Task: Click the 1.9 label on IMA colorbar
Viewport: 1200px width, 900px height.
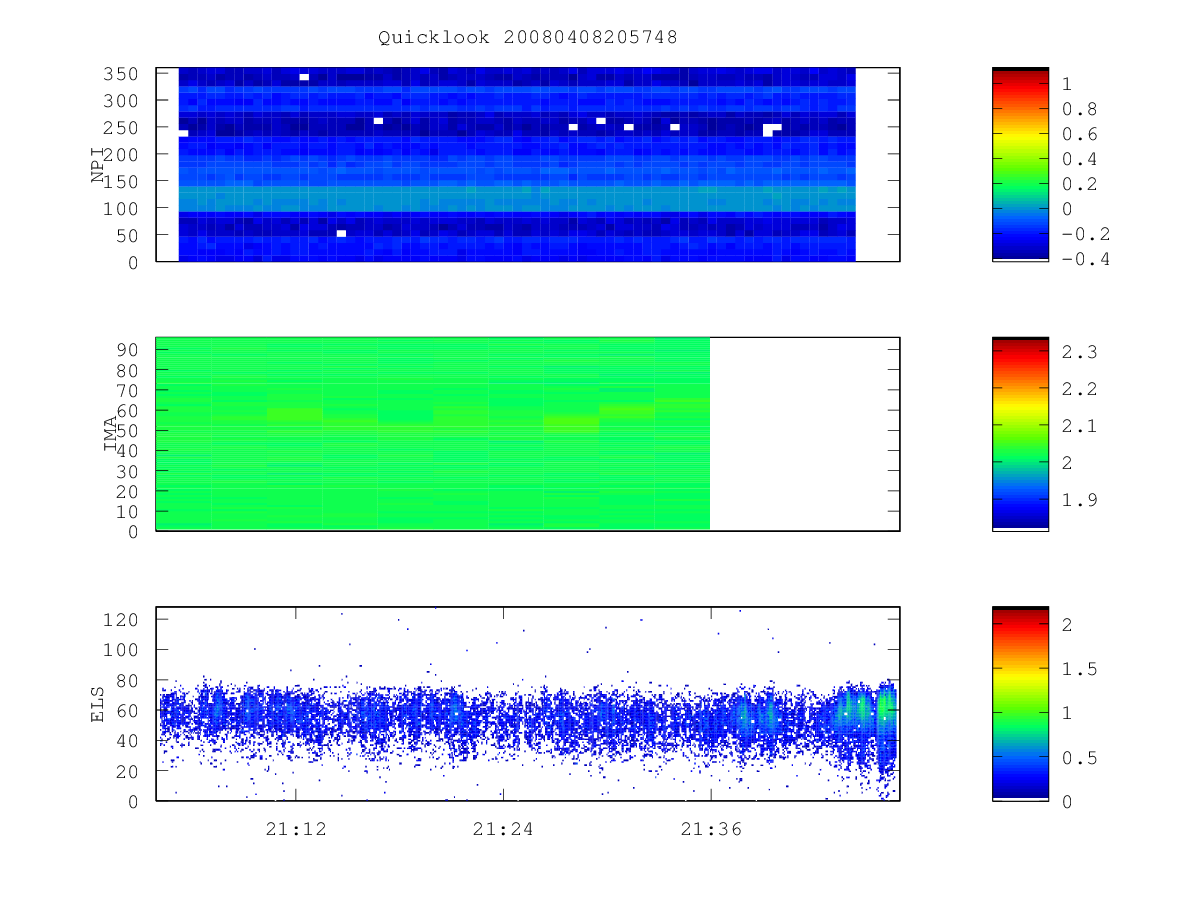Action: (1078, 500)
